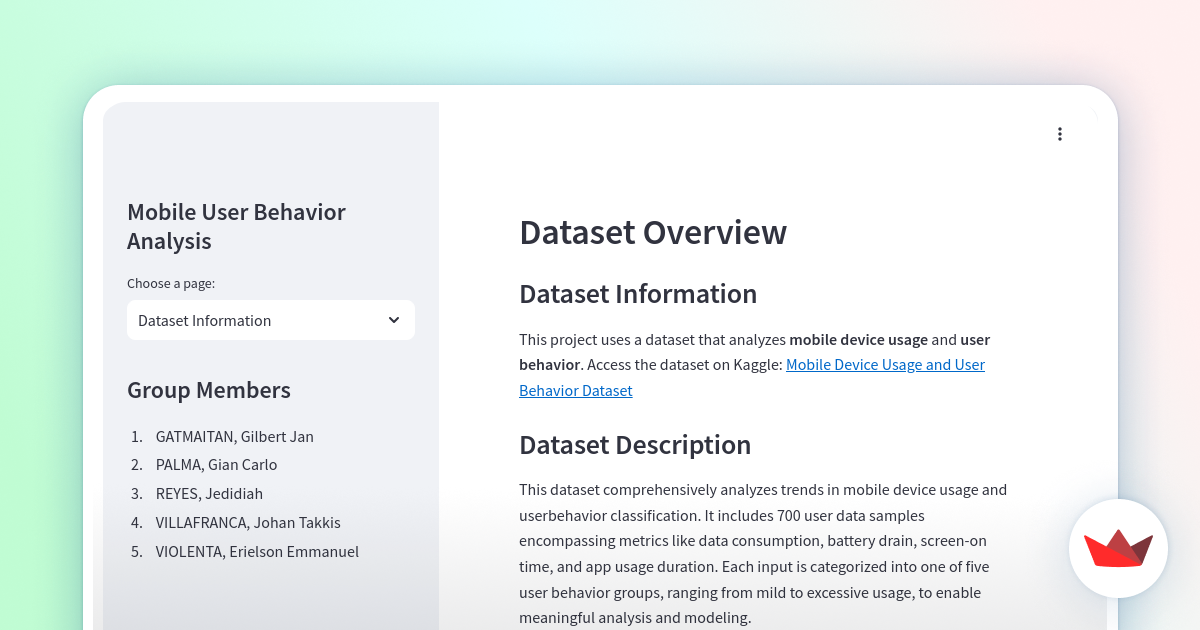Click 'REYES, Jedidiah' in the member list
Image resolution: width=1200 pixels, height=630 pixels.
[x=209, y=493]
